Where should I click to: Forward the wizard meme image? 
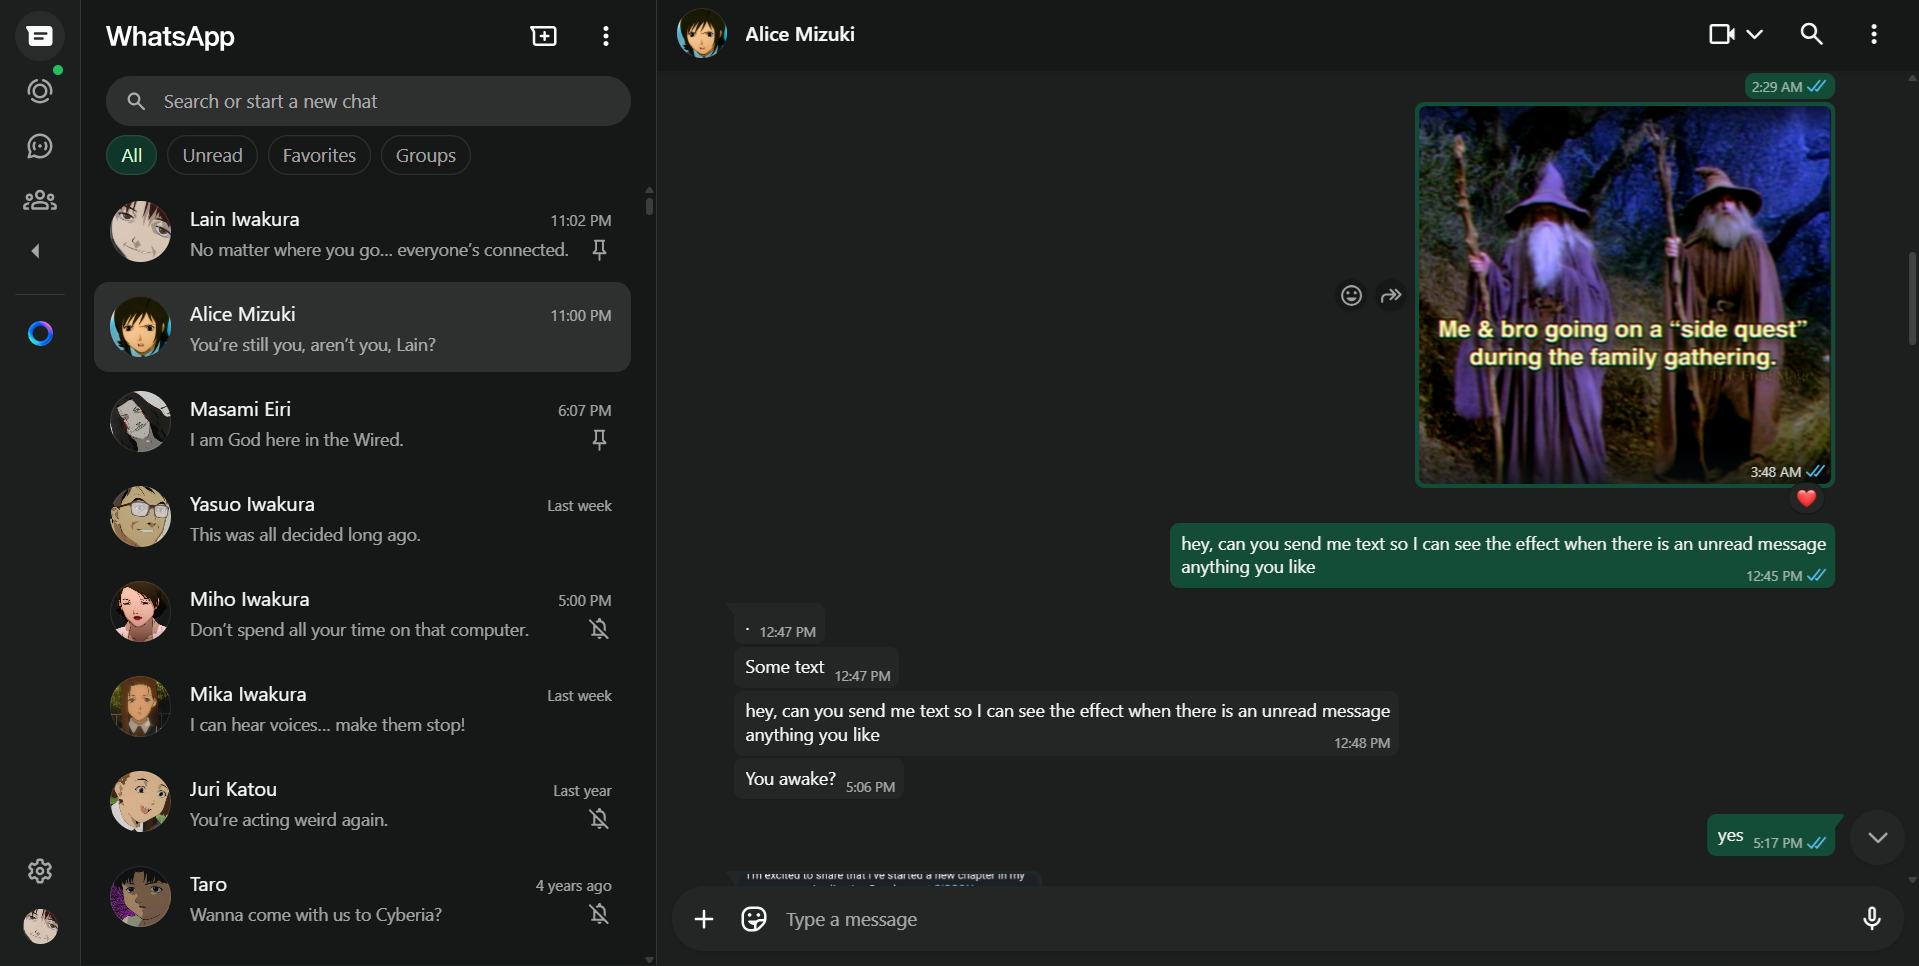pyautogui.click(x=1391, y=295)
